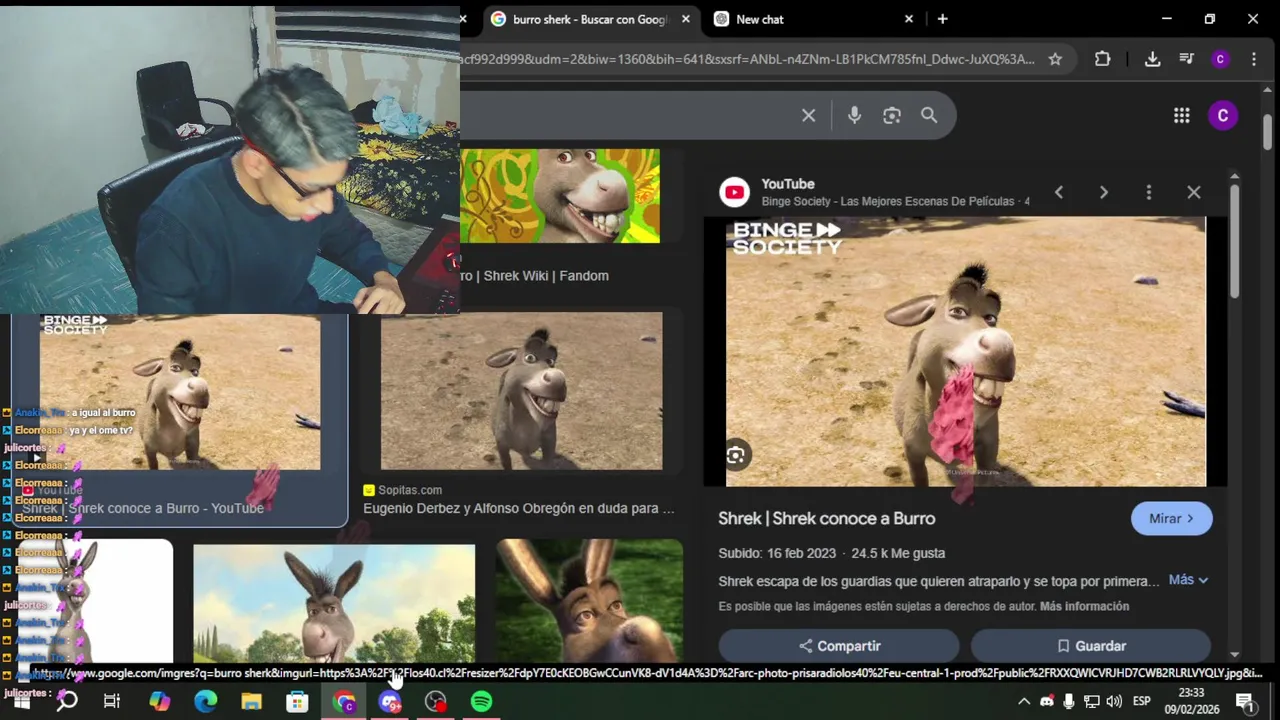
Task: Click the YouTube source logo in preview
Action: tap(735, 192)
